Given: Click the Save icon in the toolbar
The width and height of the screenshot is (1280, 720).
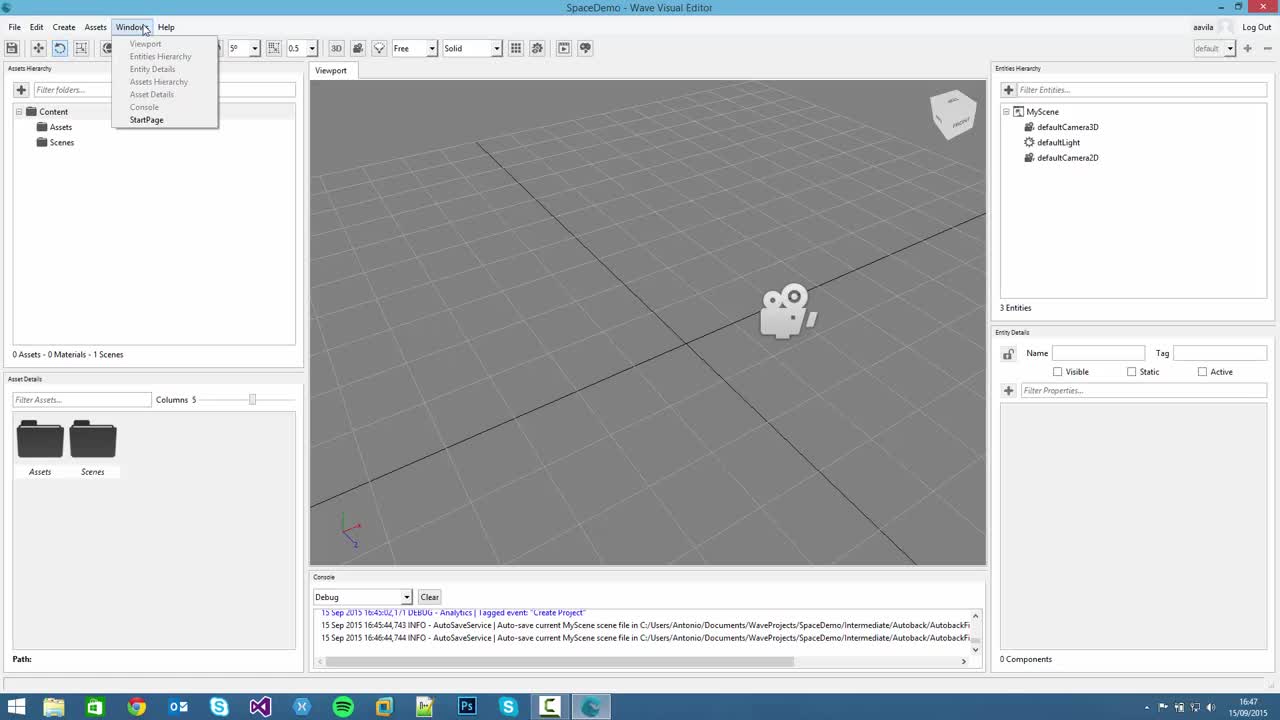Looking at the screenshot, I should [12, 48].
